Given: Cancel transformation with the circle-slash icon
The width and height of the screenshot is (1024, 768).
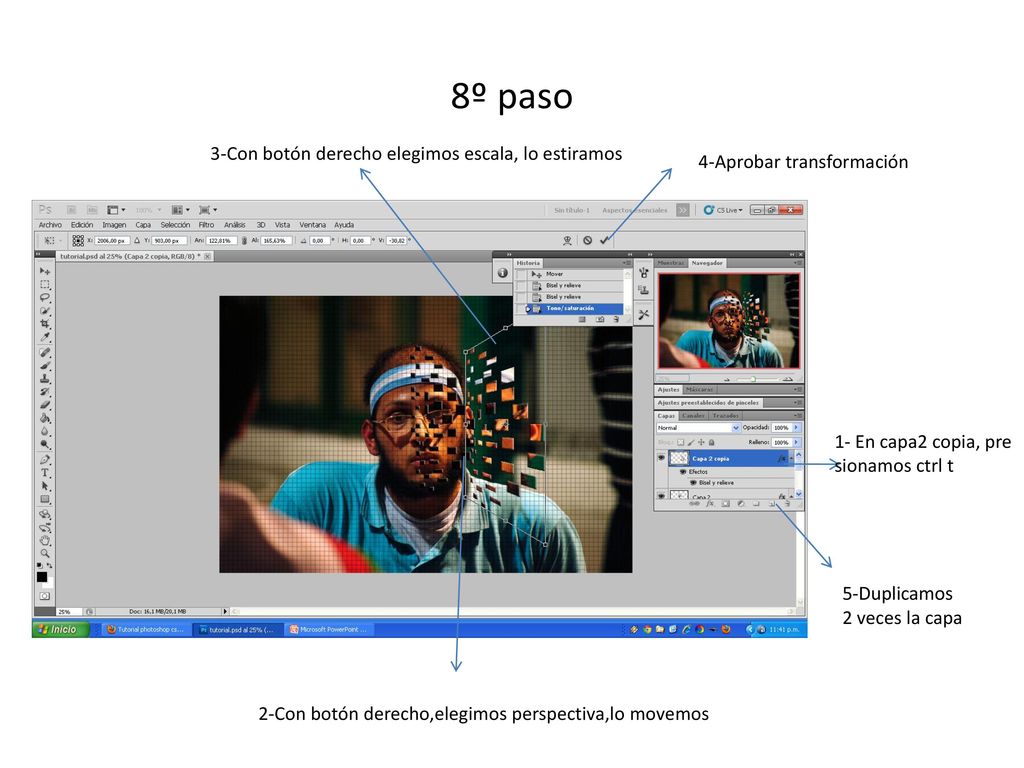Looking at the screenshot, I should [588, 240].
